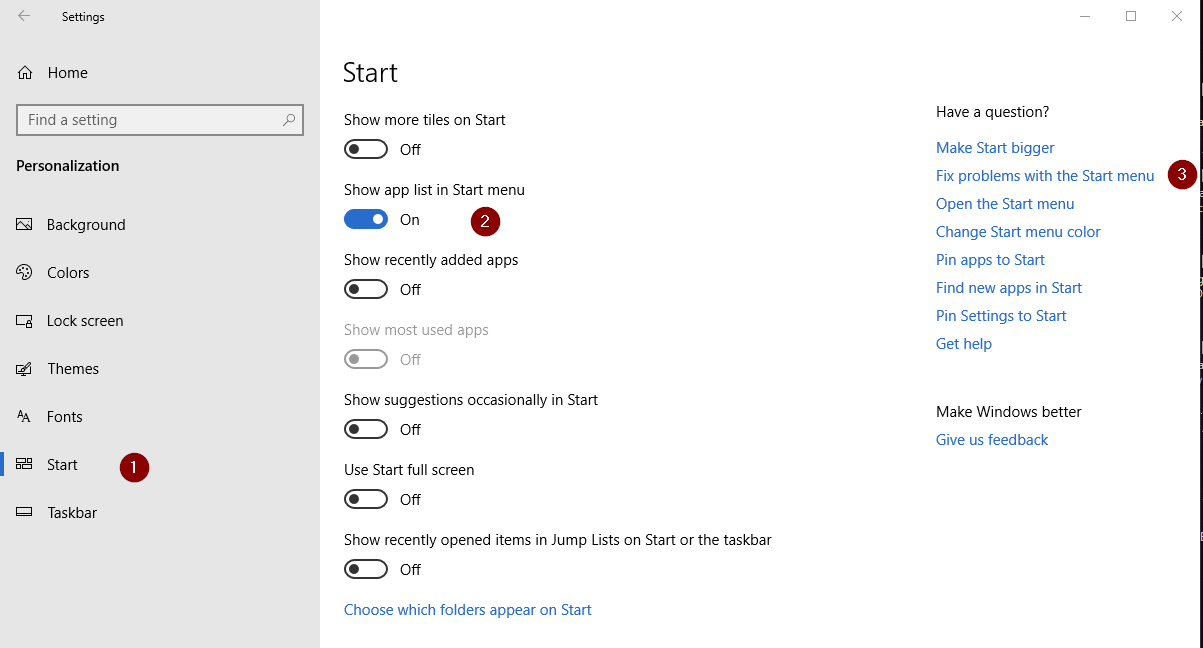The width and height of the screenshot is (1203, 648).
Task: Select Start in the Personalization menu
Action: click(x=62, y=465)
